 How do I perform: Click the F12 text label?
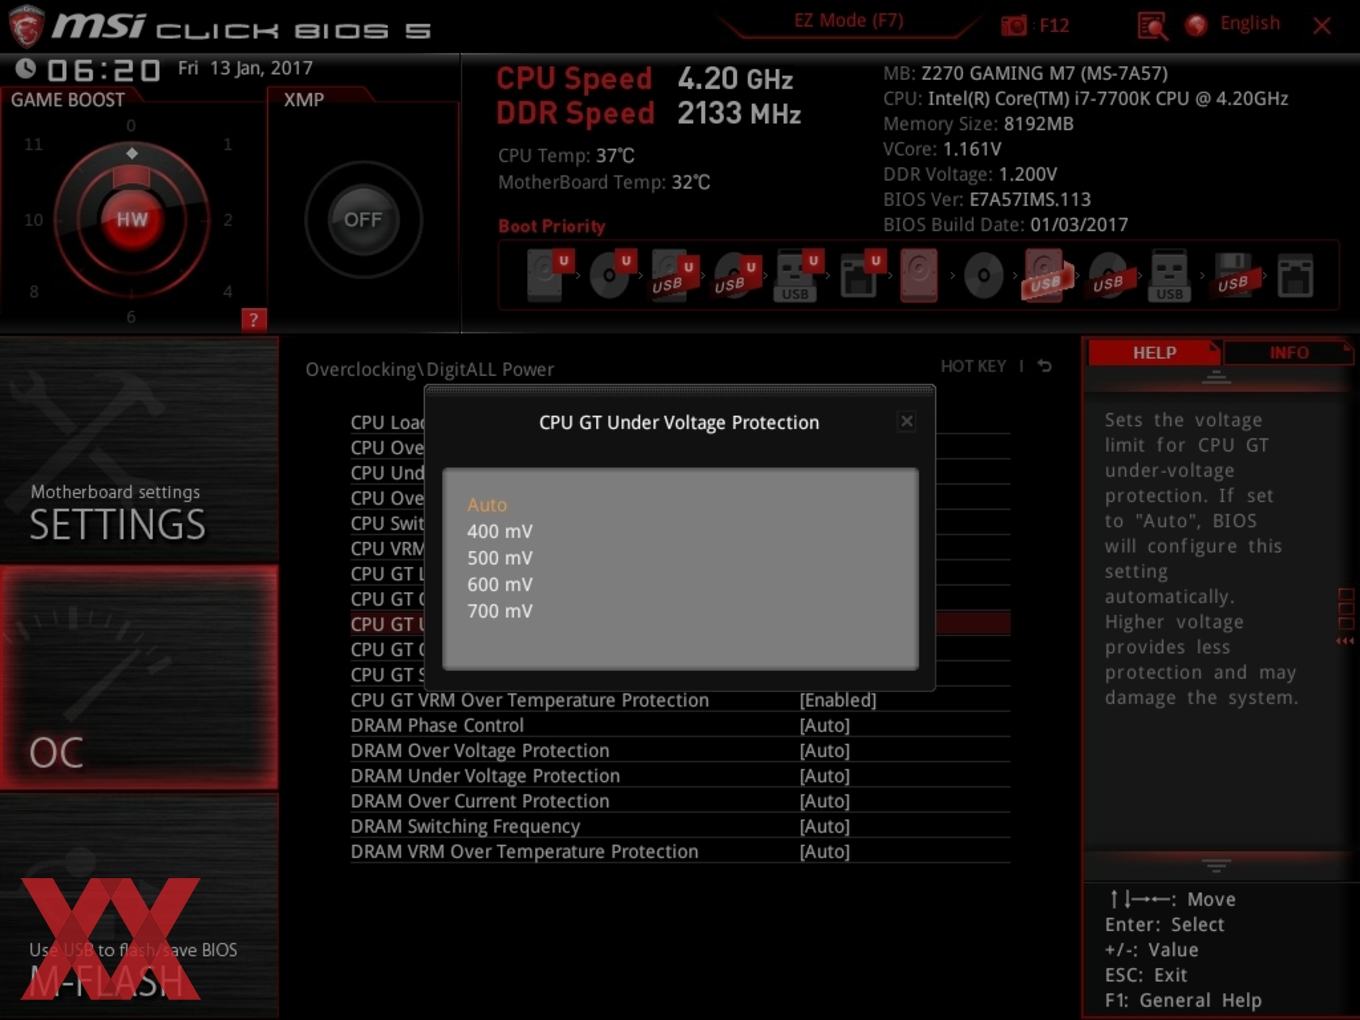[x=1054, y=25]
